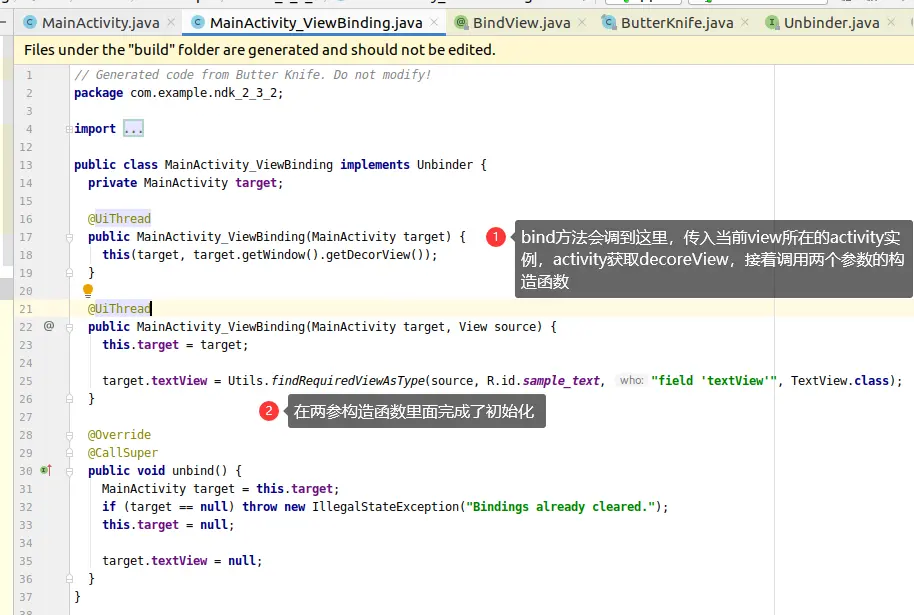Click the yellow light bulb intention icon
Screen dimensions: 914x615
[88, 290]
